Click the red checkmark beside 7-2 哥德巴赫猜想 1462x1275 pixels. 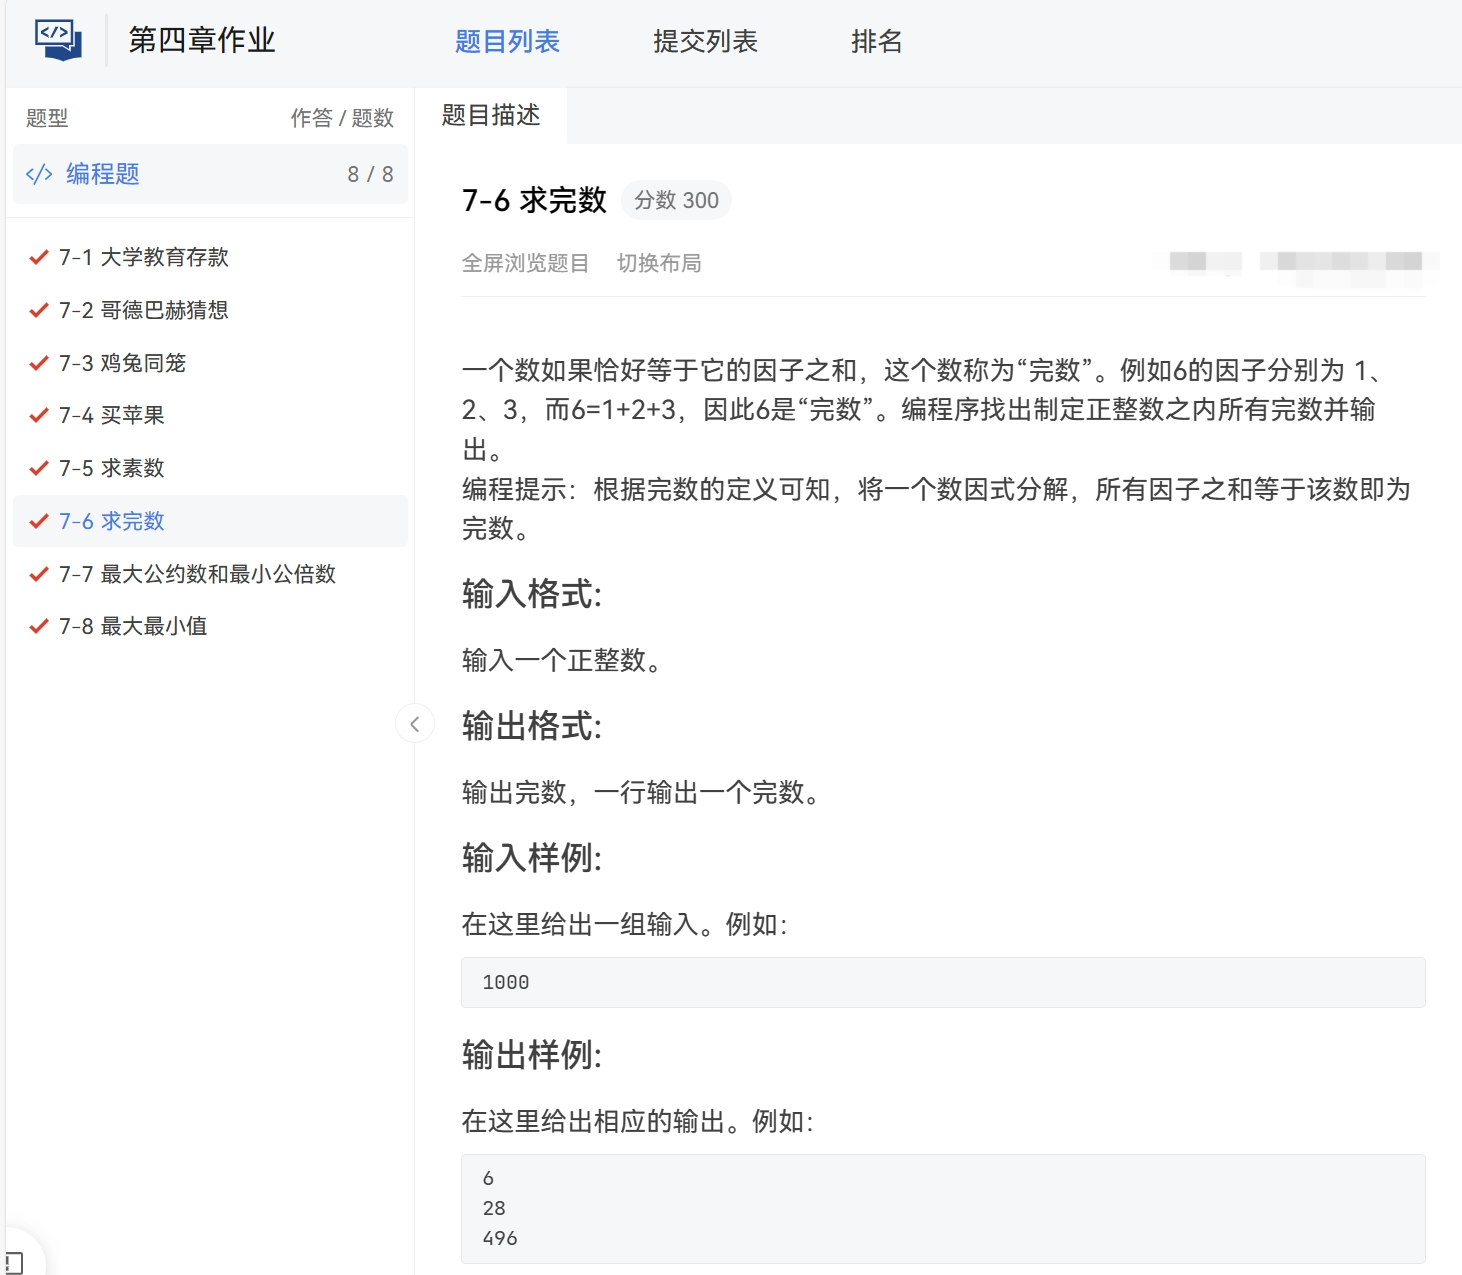tap(39, 310)
